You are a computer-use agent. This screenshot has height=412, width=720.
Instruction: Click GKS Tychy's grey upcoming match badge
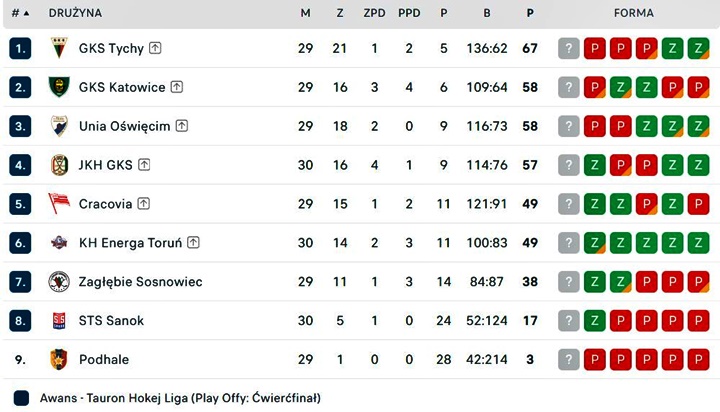coord(569,48)
